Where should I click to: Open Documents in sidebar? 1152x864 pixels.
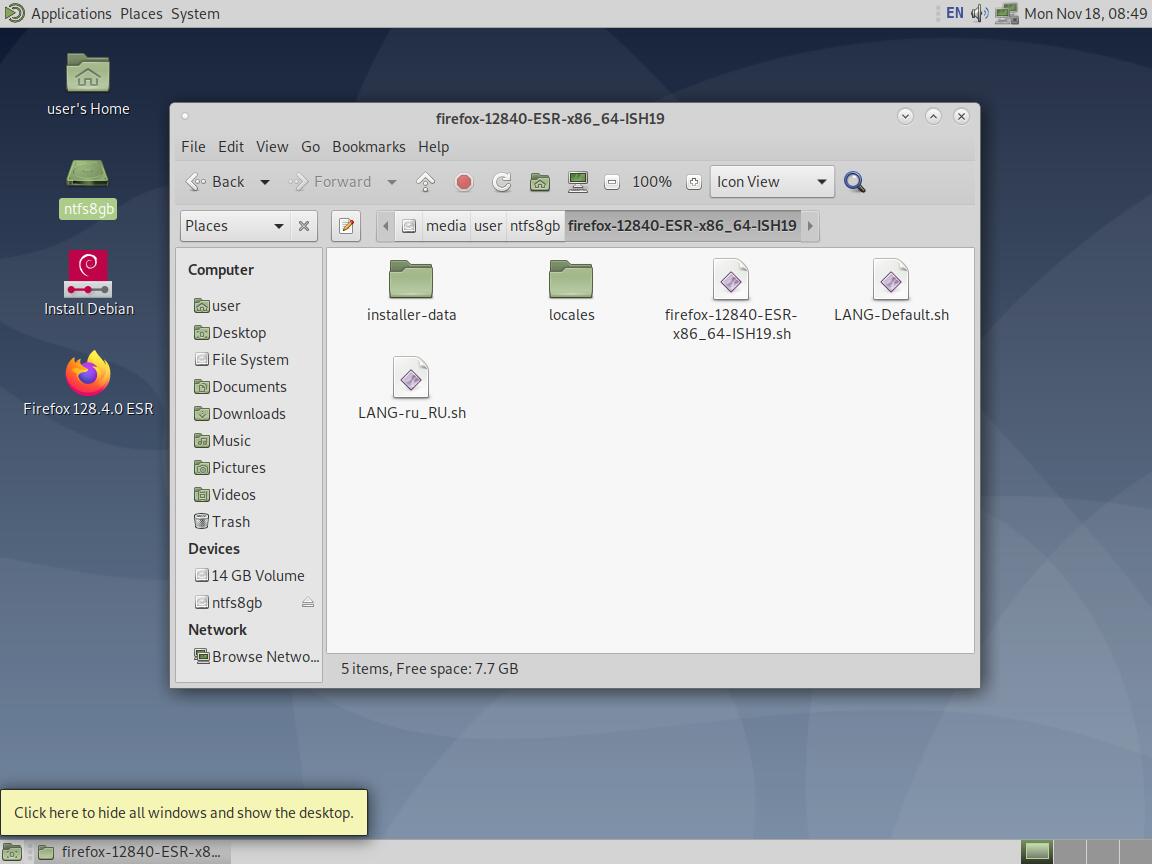[249, 386]
